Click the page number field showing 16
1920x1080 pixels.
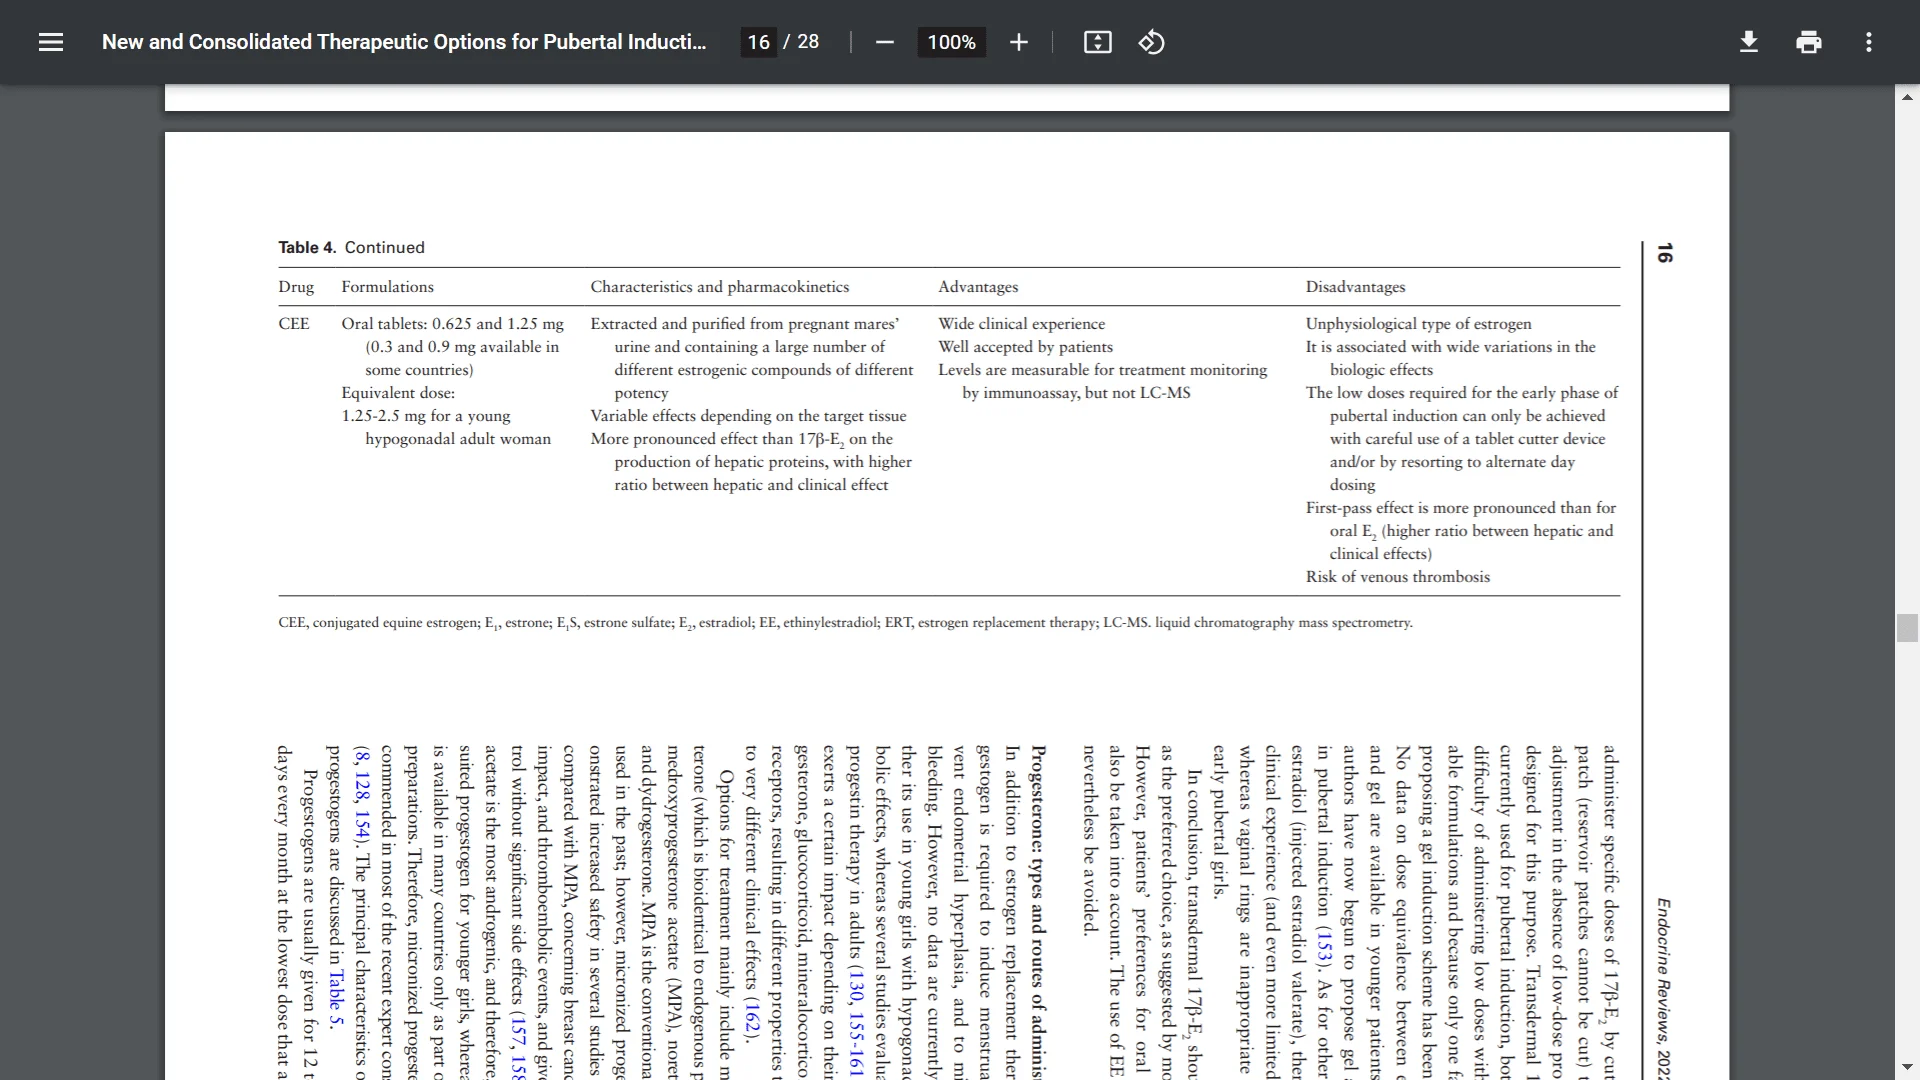tap(758, 42)
